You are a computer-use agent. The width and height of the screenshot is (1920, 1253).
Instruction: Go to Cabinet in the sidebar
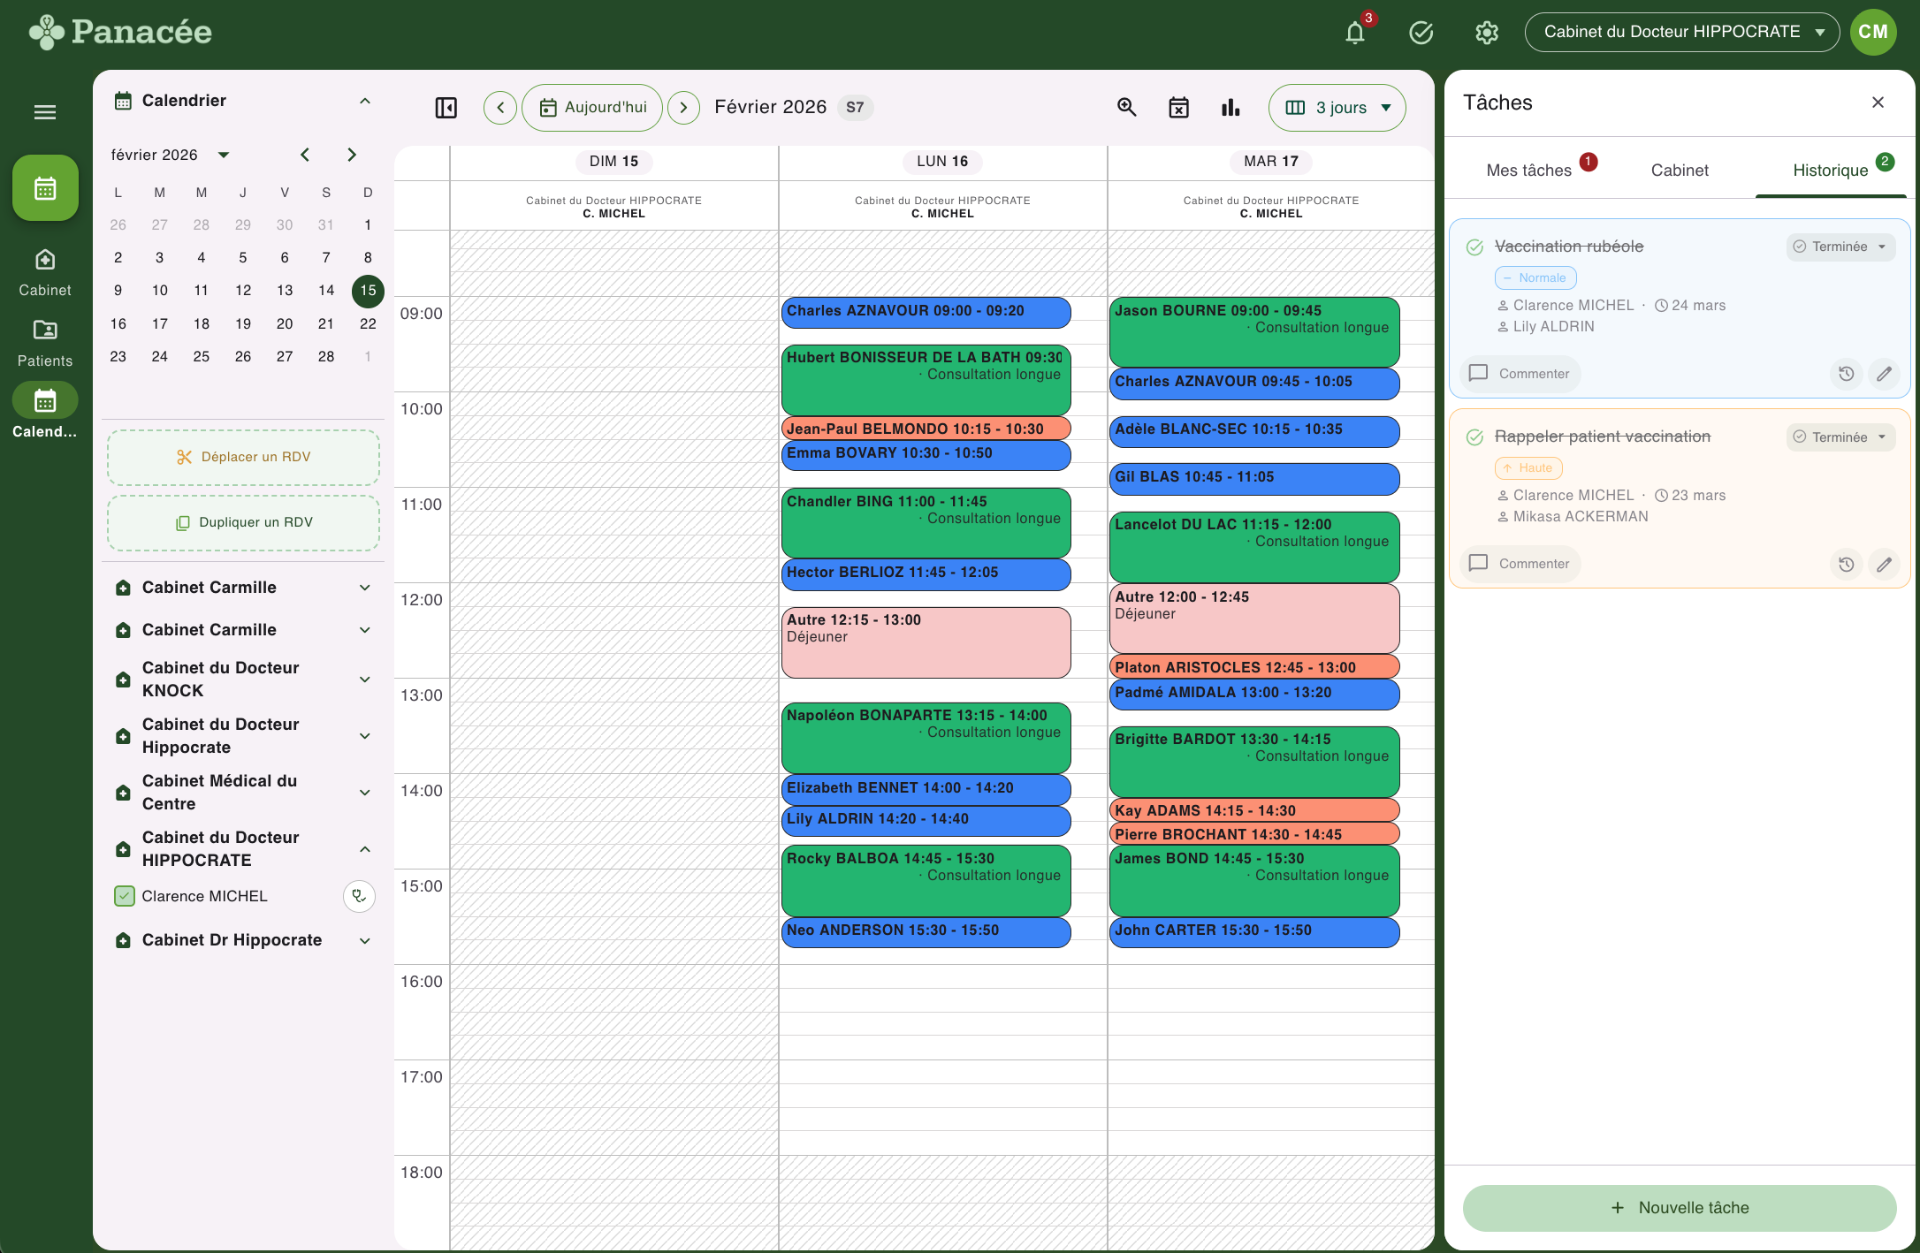(x=45, y=273)
